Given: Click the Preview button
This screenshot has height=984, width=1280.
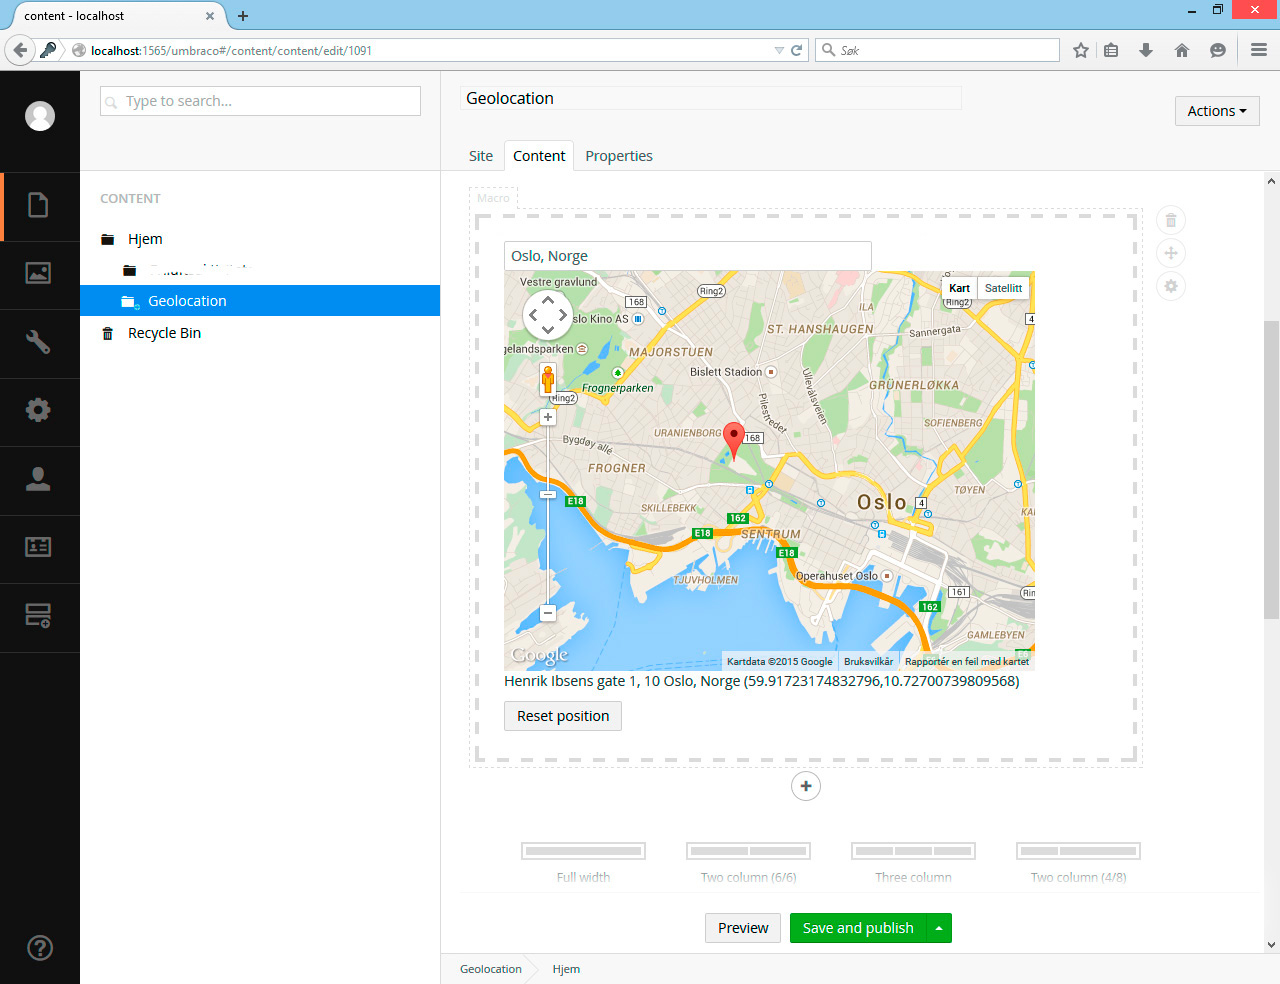Looking at the screenshot, I should pyautogui.click(x=743, y=928).
